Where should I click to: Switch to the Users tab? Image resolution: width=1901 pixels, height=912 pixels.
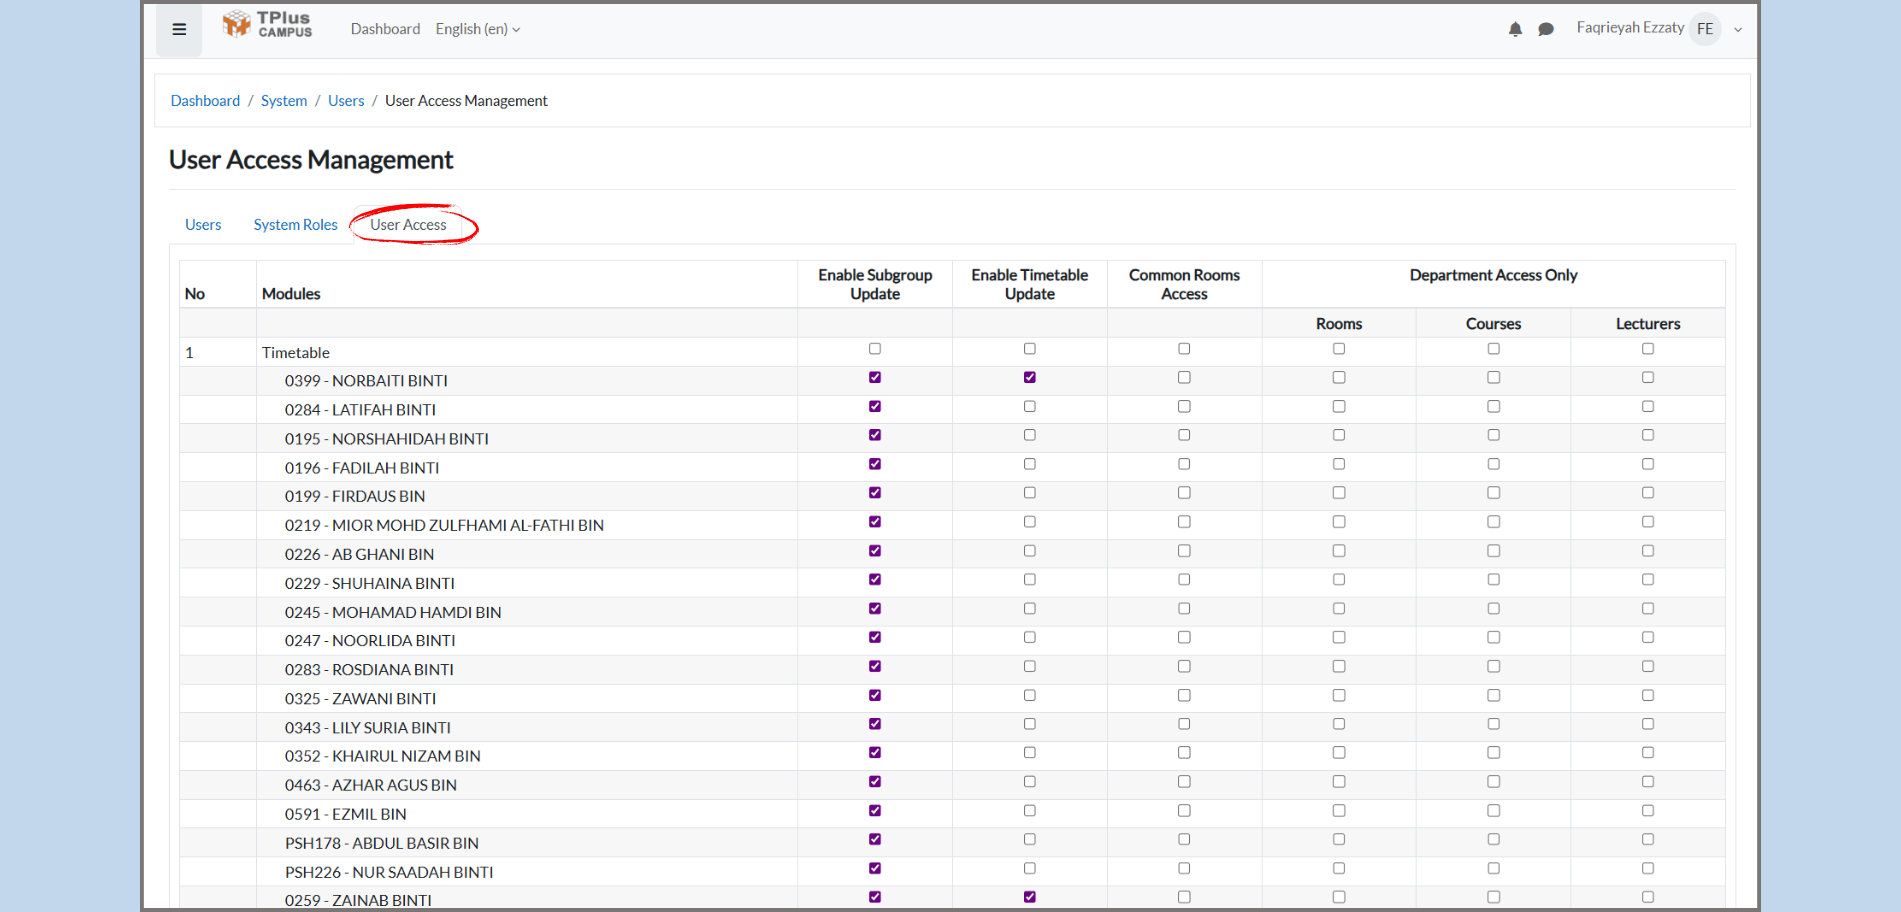pyautogui.click(x=203, y=225)
